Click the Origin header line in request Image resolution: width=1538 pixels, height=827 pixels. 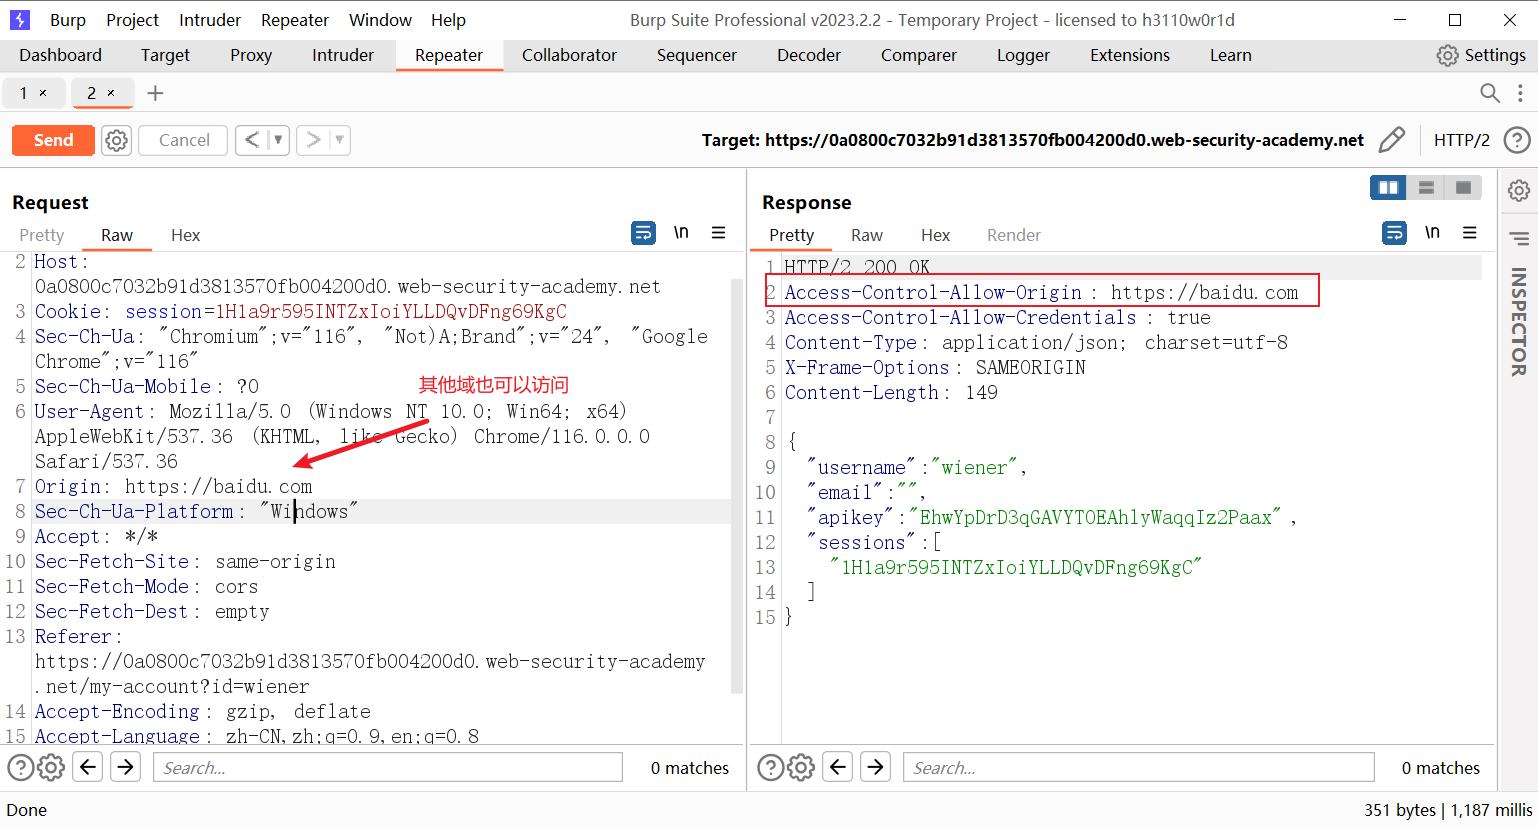[174, 486]
